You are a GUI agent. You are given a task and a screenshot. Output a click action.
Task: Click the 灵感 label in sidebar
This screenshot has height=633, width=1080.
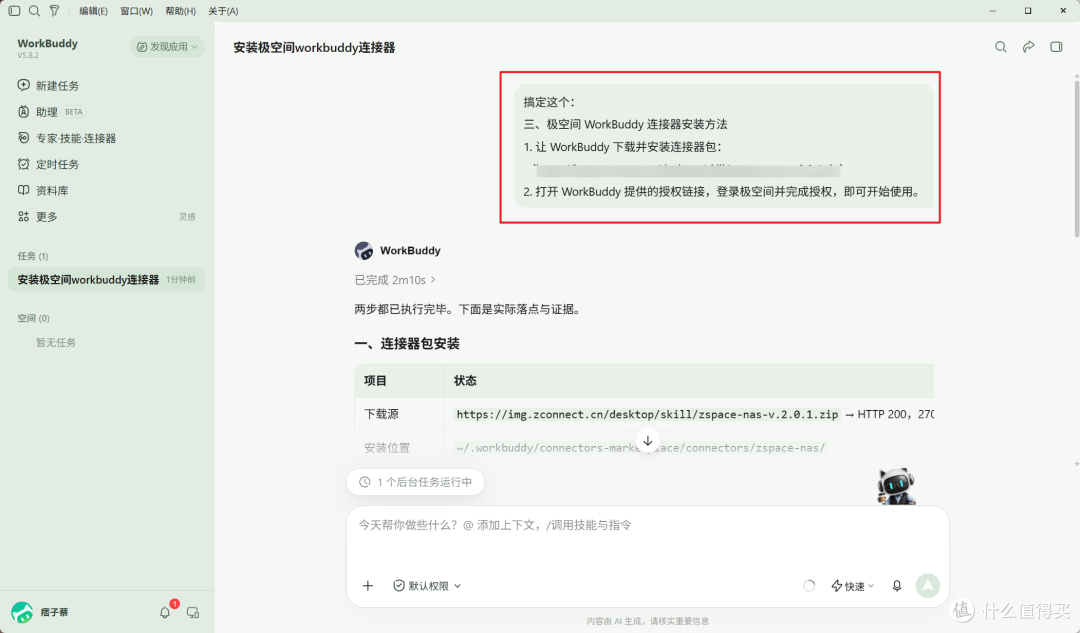point(187,217)
